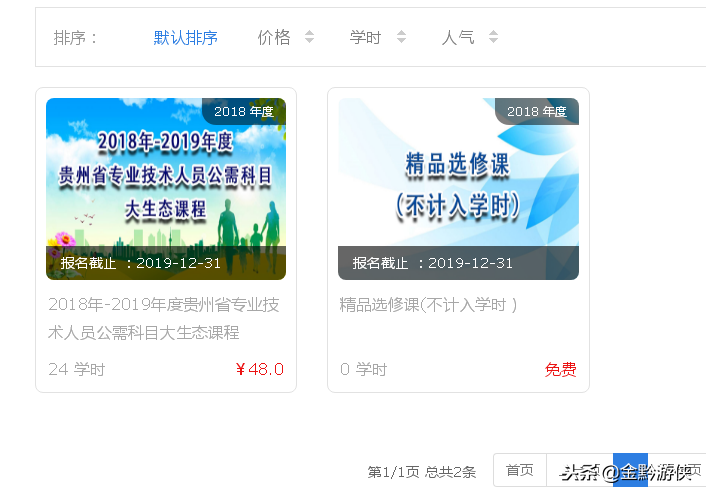The height and width of the screenshot is (496, 706).
Task: Select 默认排序 sorting option
Action: coord(186,37)
